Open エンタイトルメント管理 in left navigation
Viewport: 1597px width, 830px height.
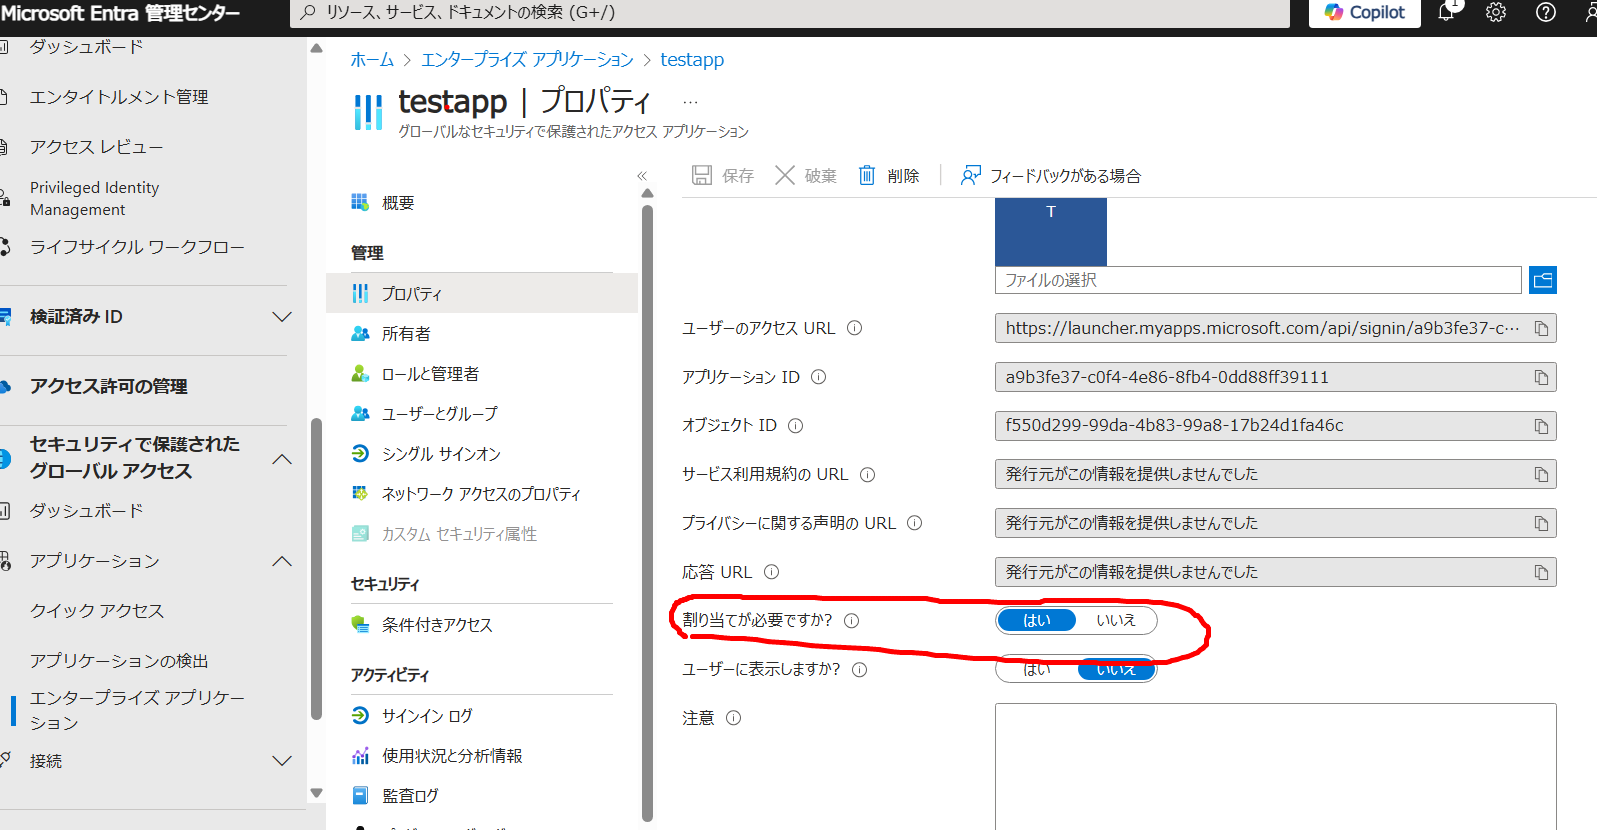pos(119,97)
